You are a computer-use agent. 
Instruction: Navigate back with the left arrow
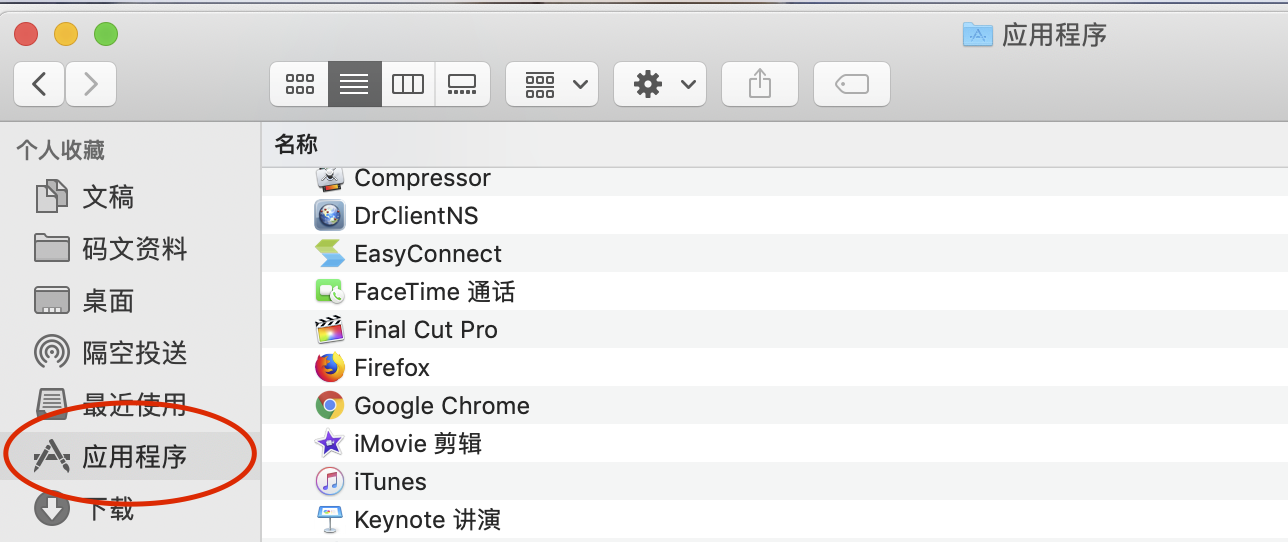coord(40,84)
